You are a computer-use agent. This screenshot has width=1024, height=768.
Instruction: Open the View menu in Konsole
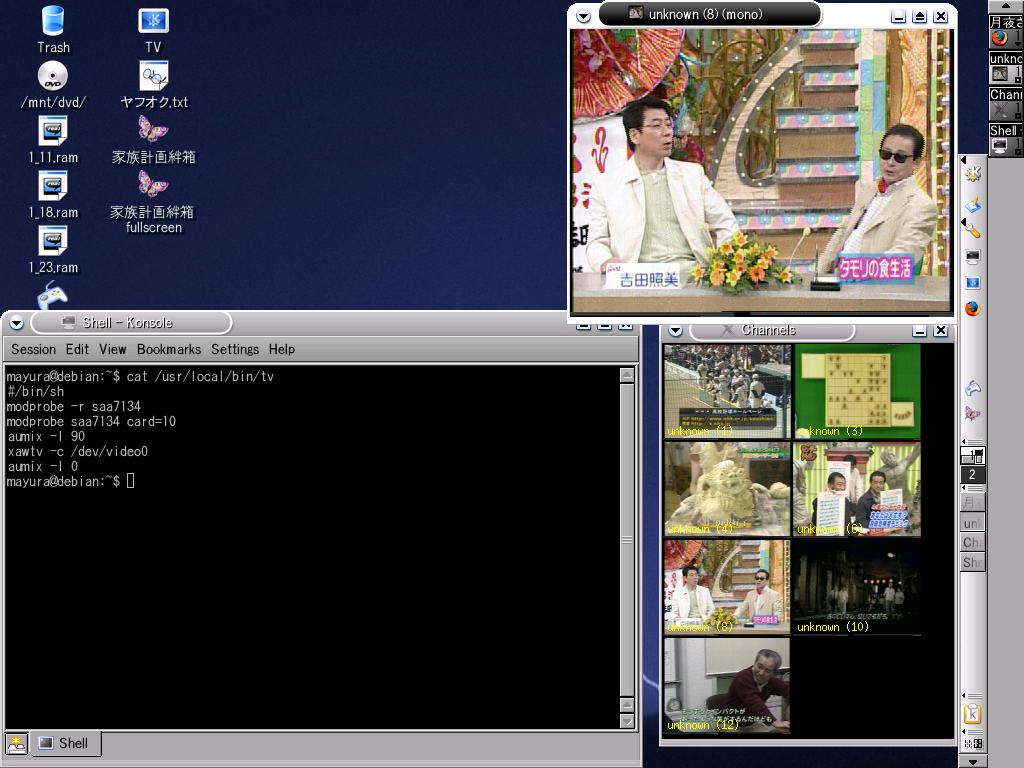click(112, 349)
